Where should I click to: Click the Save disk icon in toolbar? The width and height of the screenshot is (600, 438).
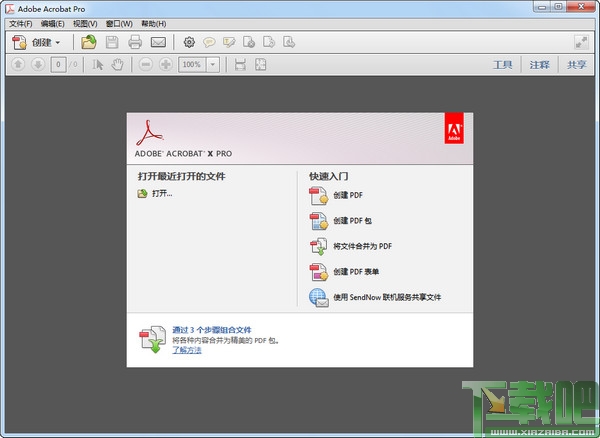point(112,42)
